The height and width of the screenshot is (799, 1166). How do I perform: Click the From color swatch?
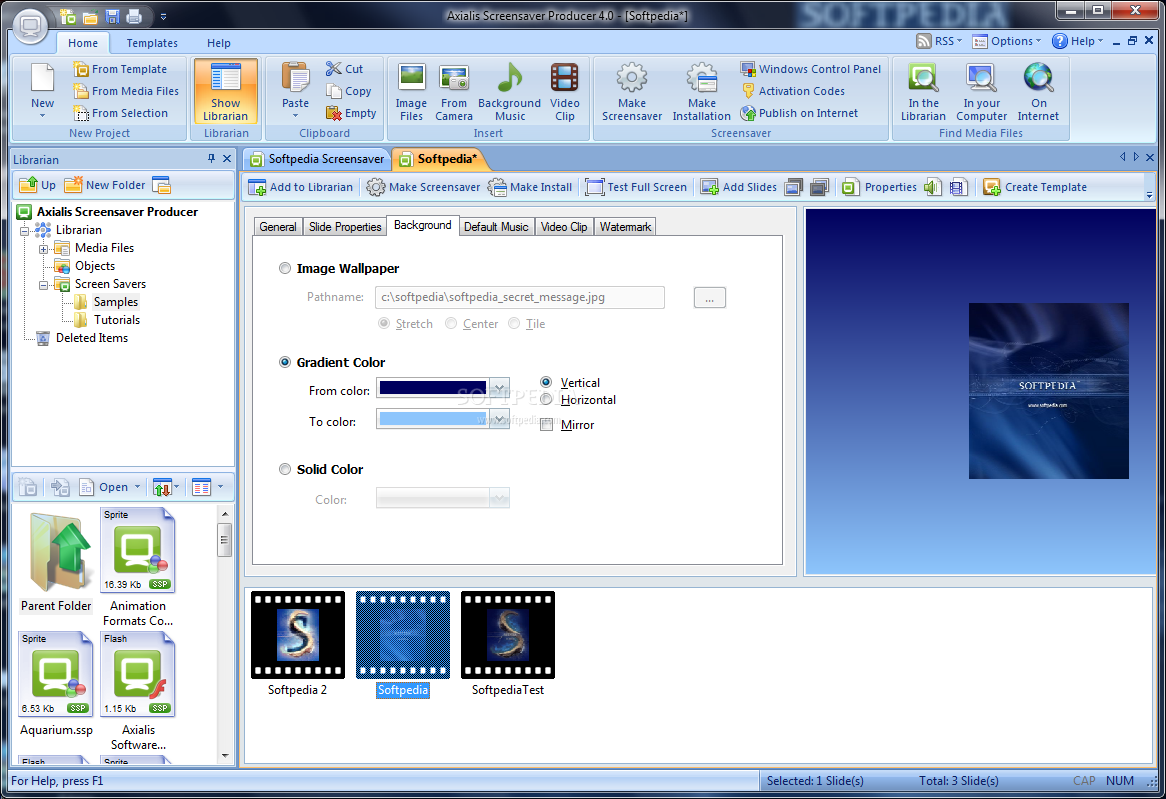click(x=433, y=388)
